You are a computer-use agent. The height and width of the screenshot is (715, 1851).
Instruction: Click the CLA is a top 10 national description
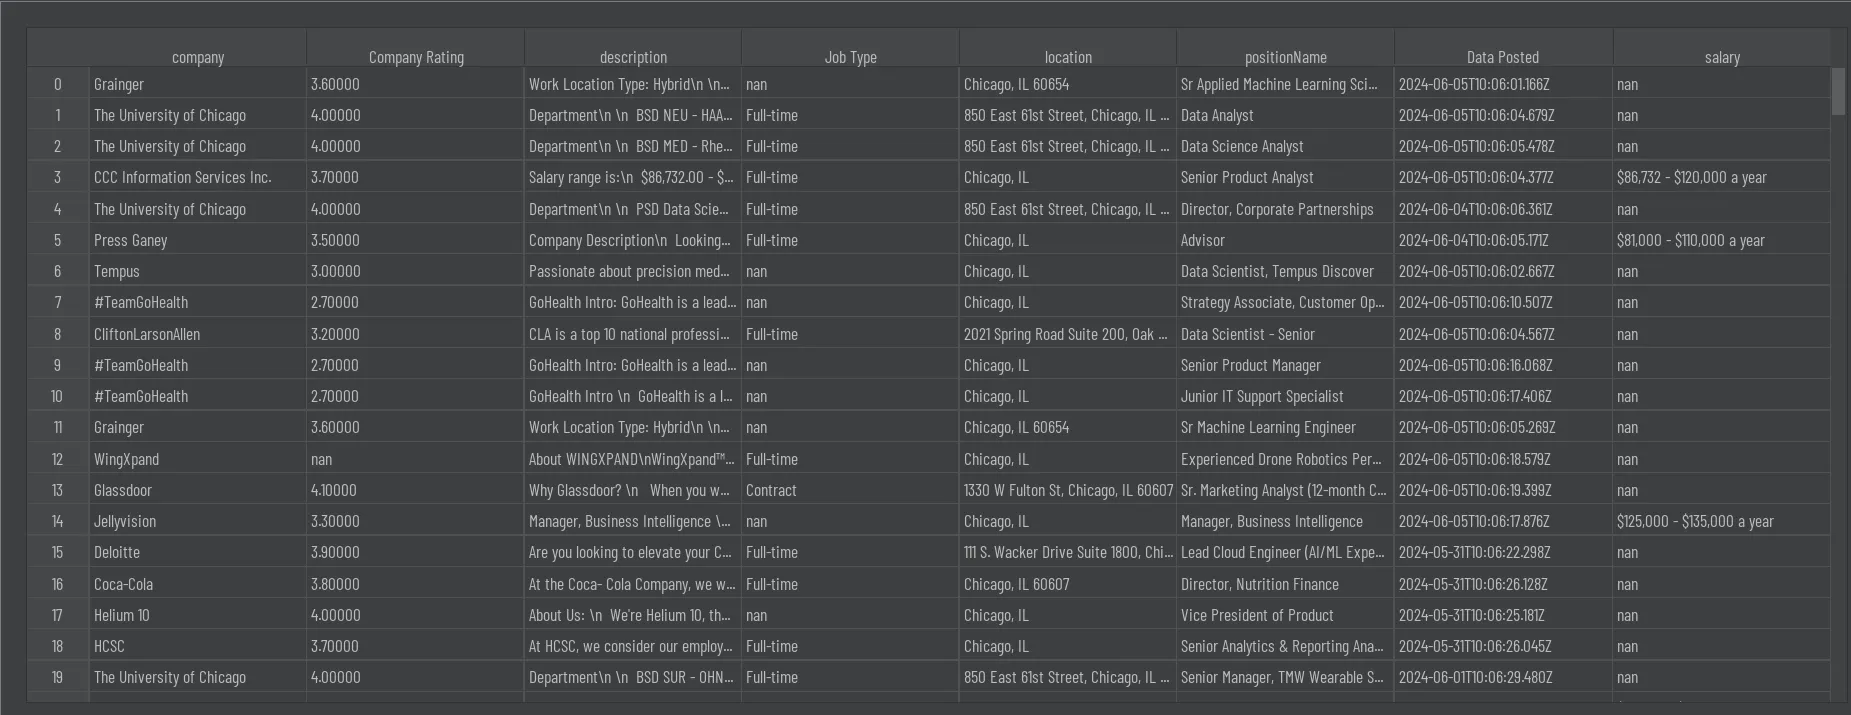(x=633, y=334)
